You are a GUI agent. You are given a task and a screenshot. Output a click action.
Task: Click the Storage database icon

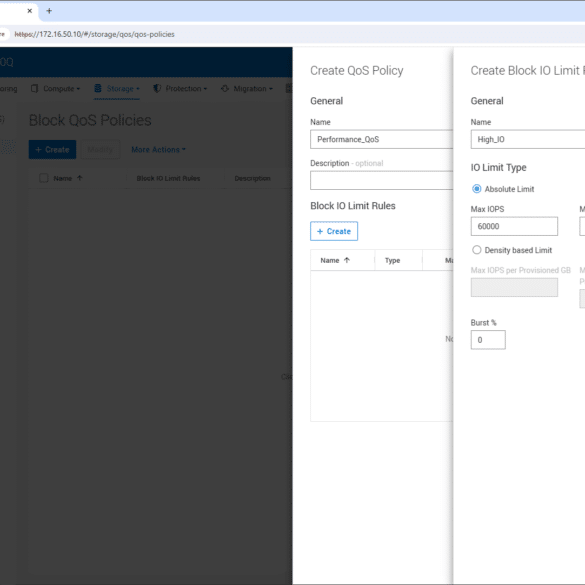click(98, 88)
